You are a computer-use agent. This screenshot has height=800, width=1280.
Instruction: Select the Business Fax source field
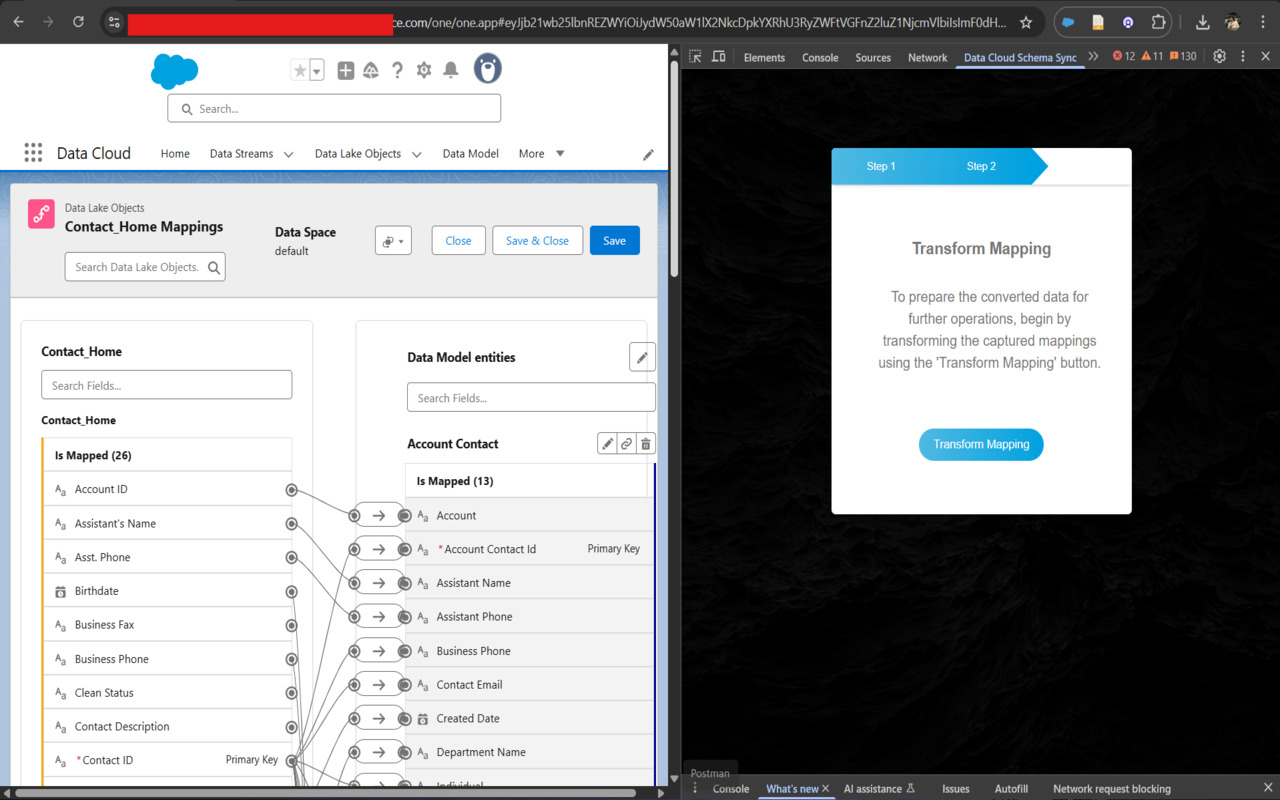(x=168, y=625)
